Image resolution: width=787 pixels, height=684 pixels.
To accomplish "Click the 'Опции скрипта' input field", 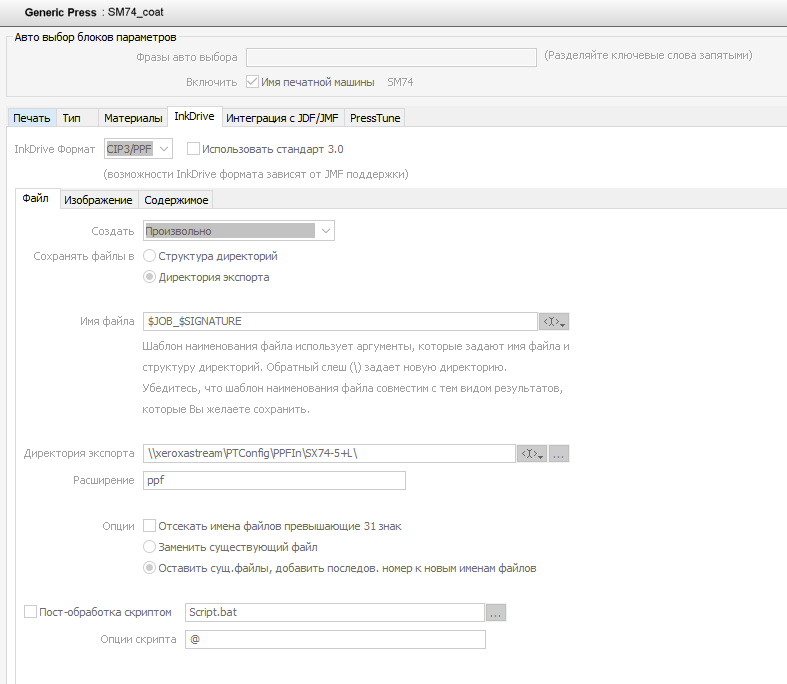I will (335, 639).
